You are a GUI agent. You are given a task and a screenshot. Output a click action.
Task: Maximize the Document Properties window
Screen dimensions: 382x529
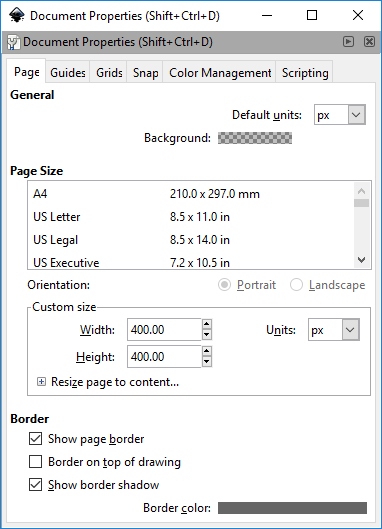tap(312, 16)
